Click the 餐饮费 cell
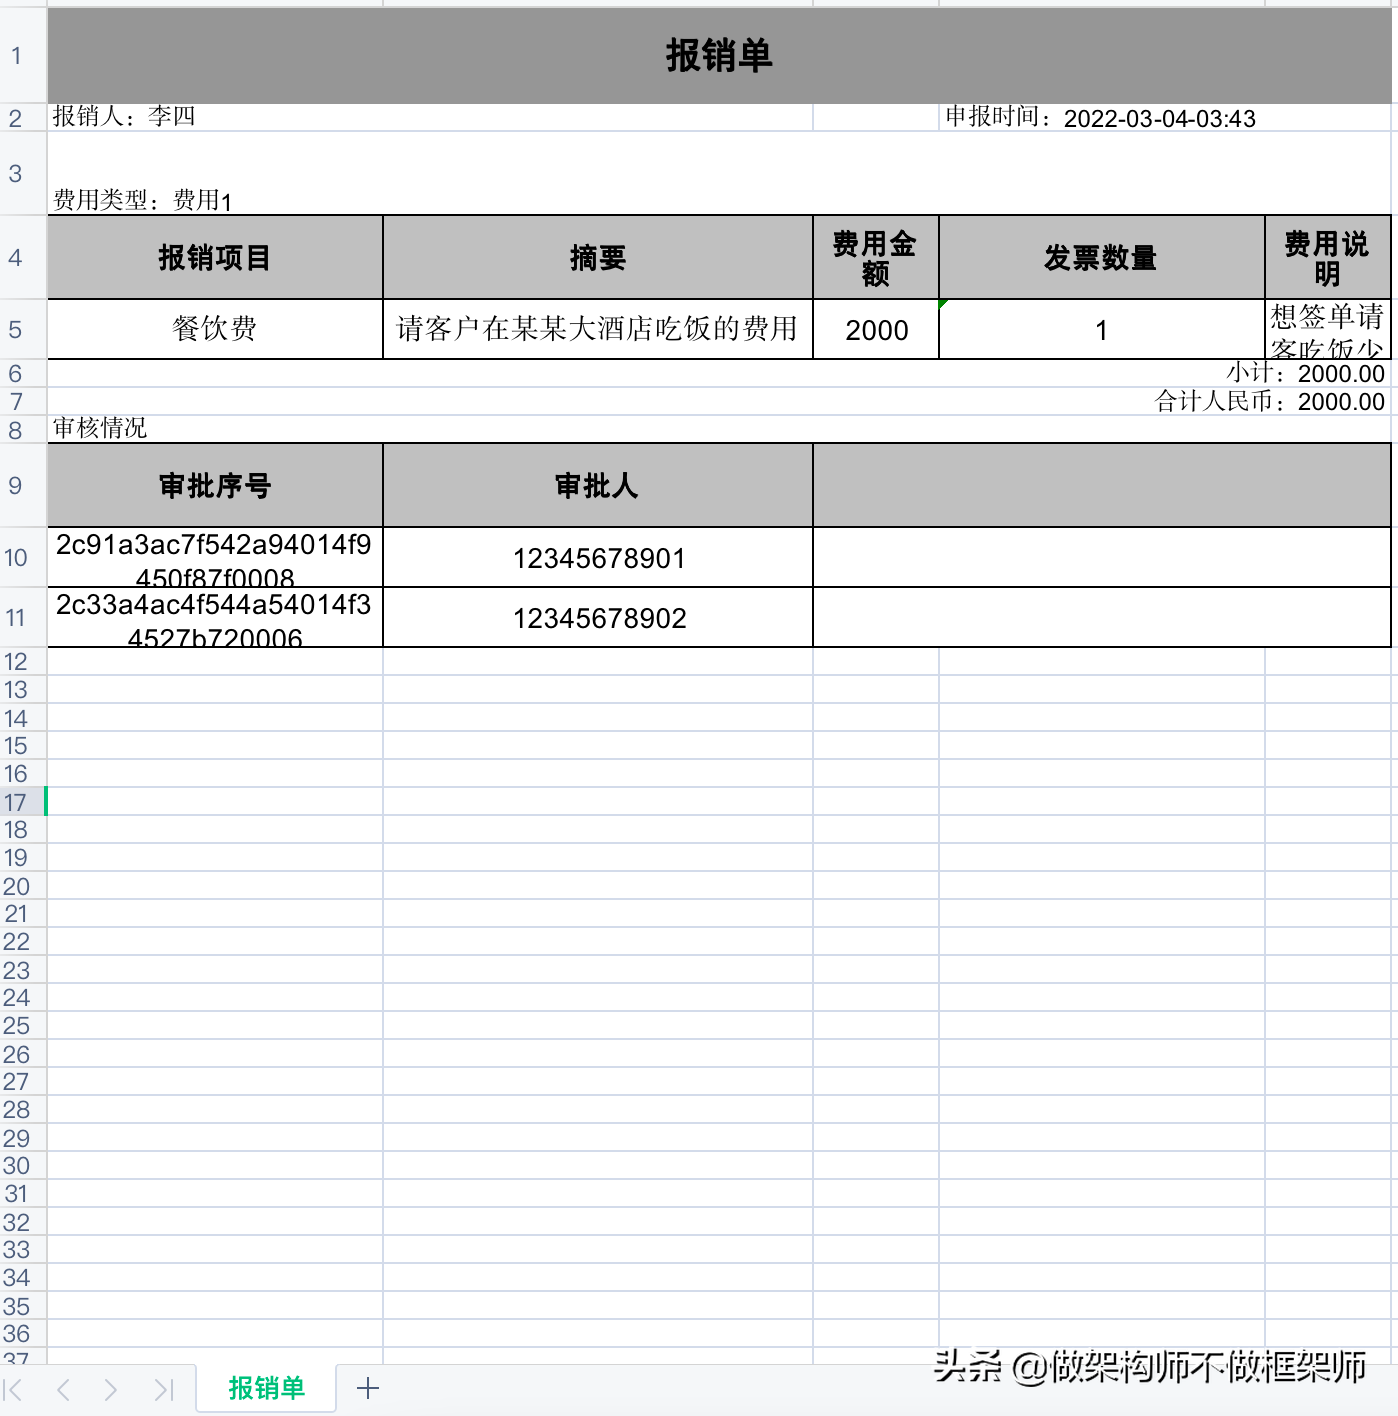 (215, 329)
